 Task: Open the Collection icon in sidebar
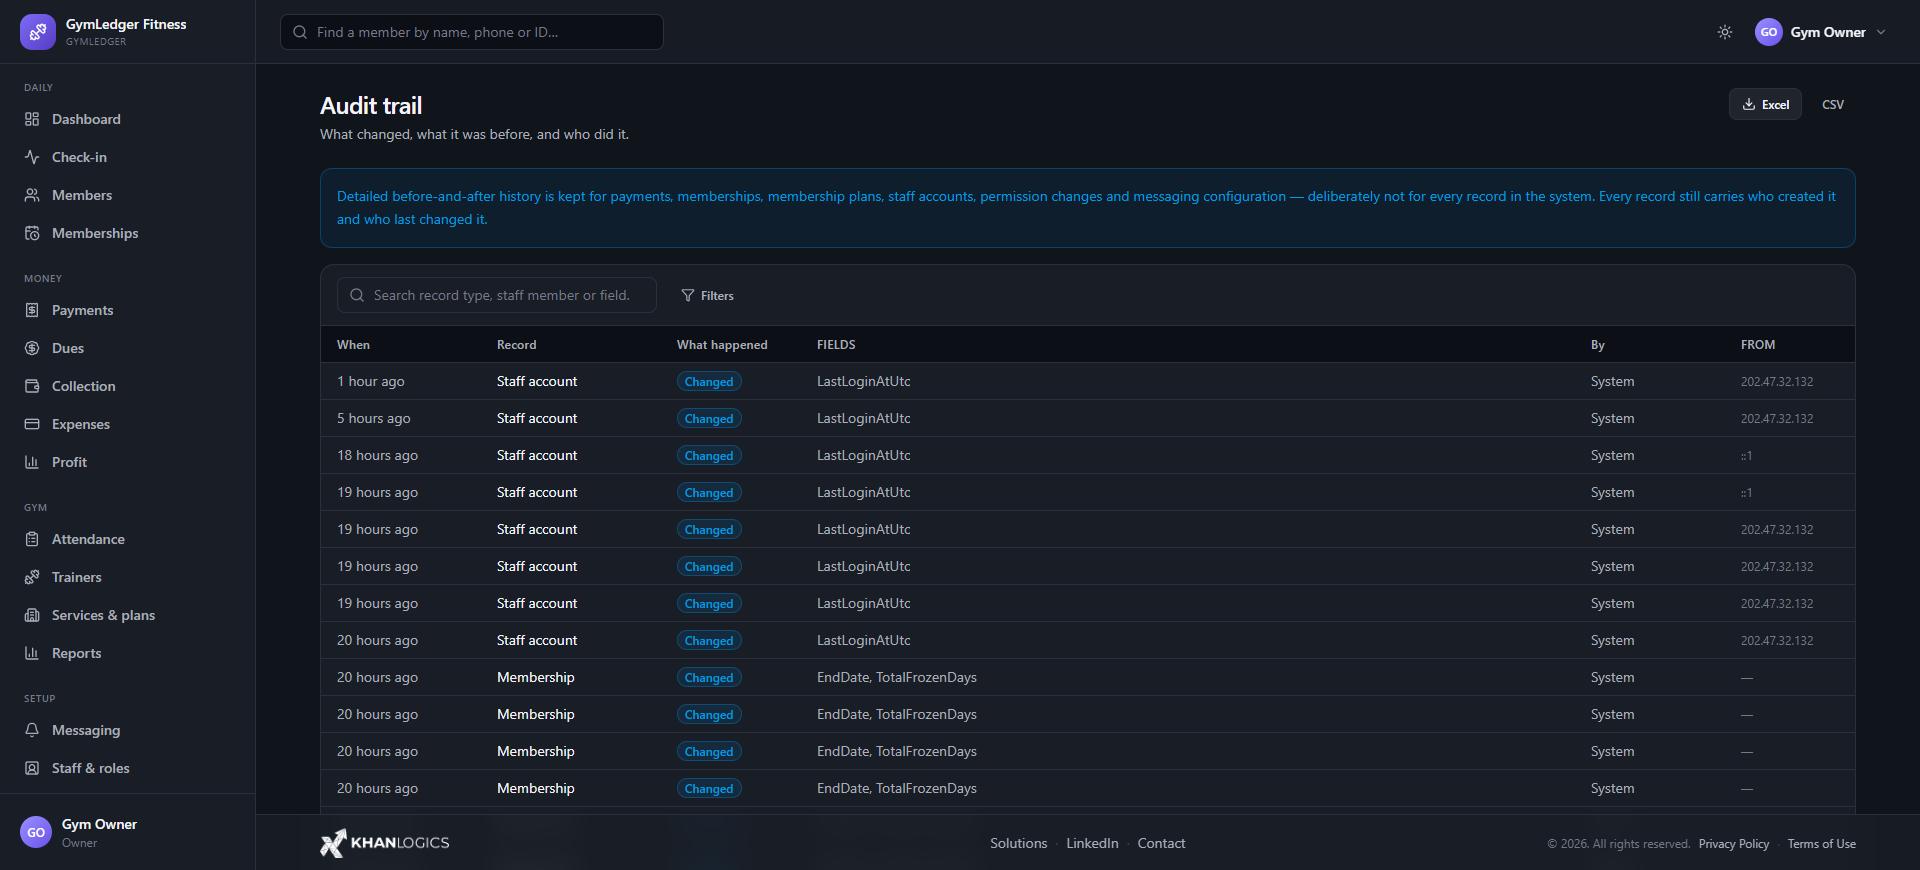click(32, 386)
